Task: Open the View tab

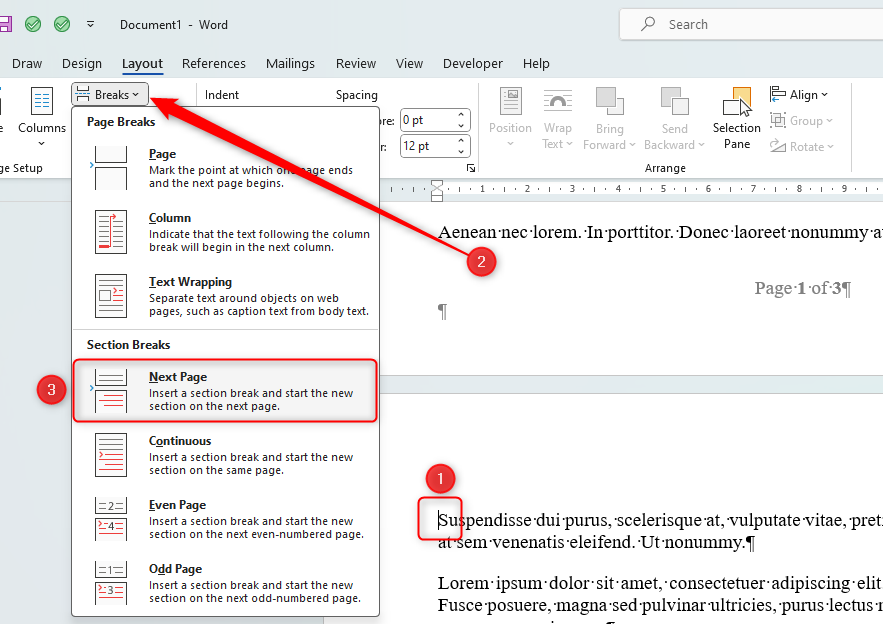Action: [x=409, y=64]
